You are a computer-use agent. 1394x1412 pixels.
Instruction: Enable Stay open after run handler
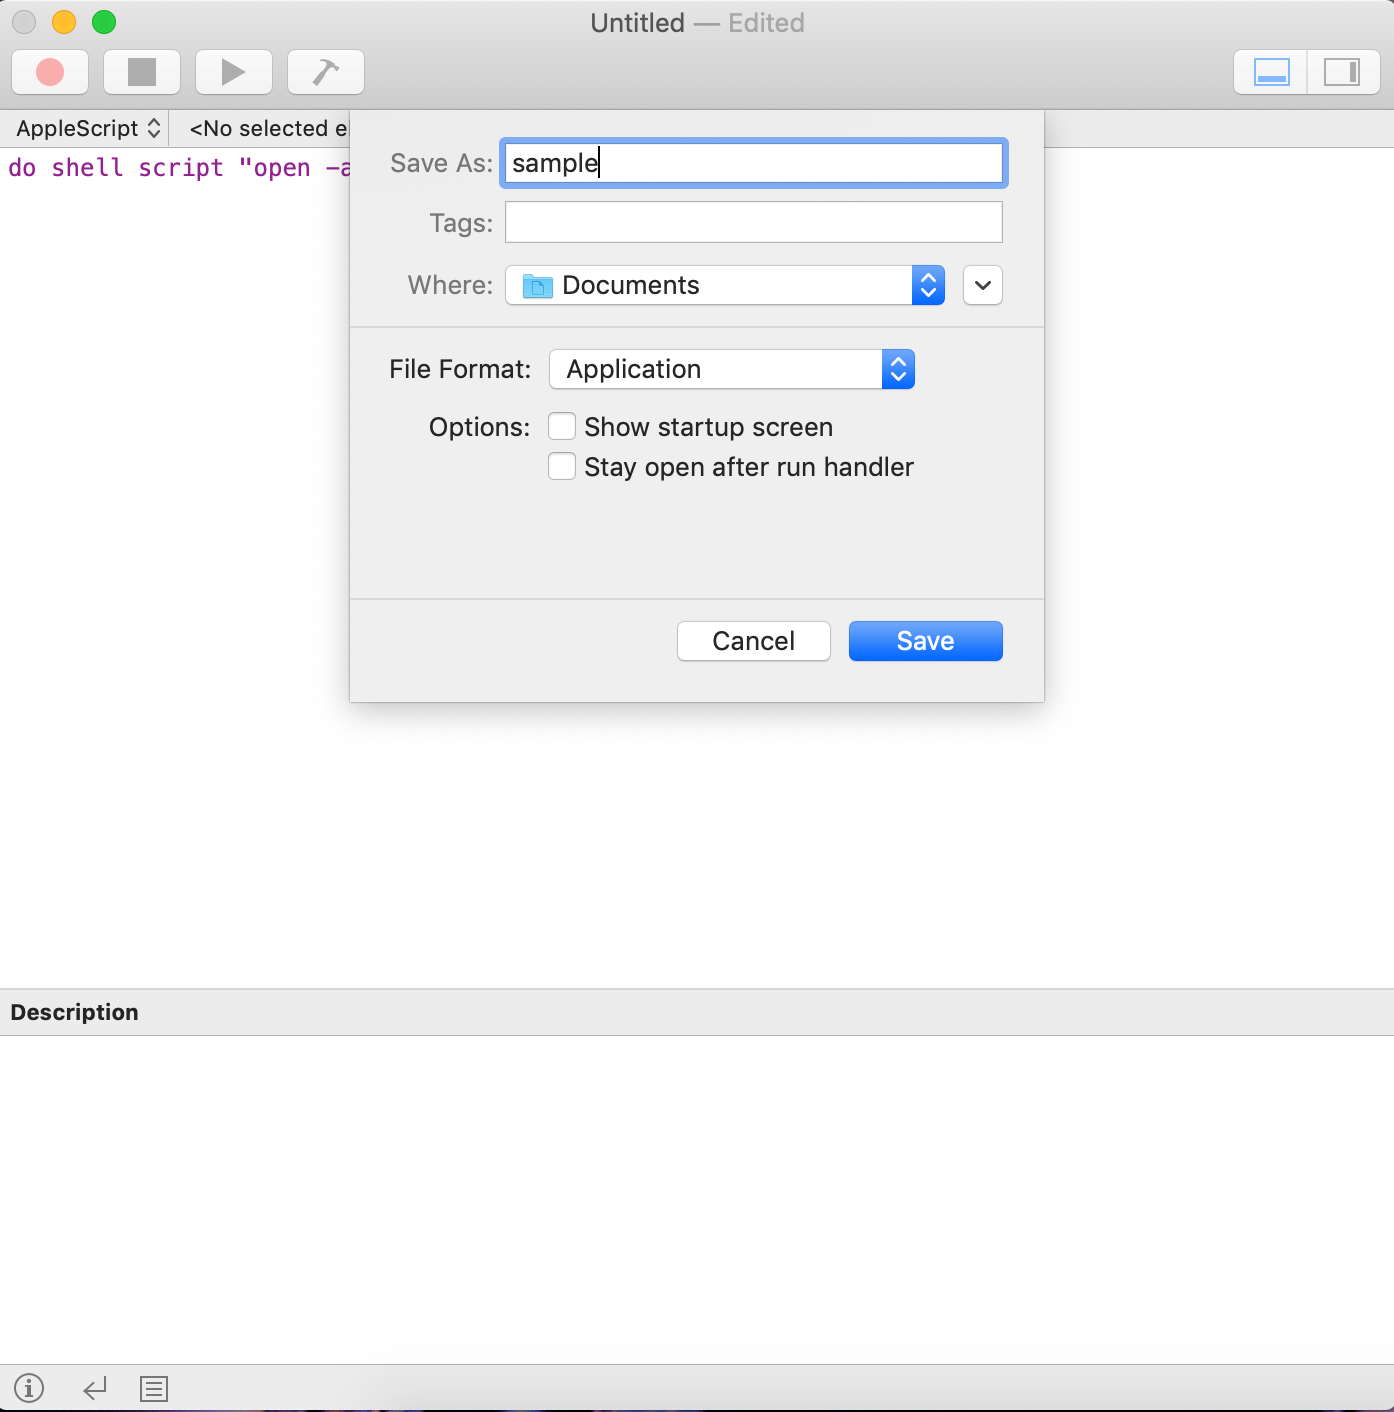tap(562, 467)
